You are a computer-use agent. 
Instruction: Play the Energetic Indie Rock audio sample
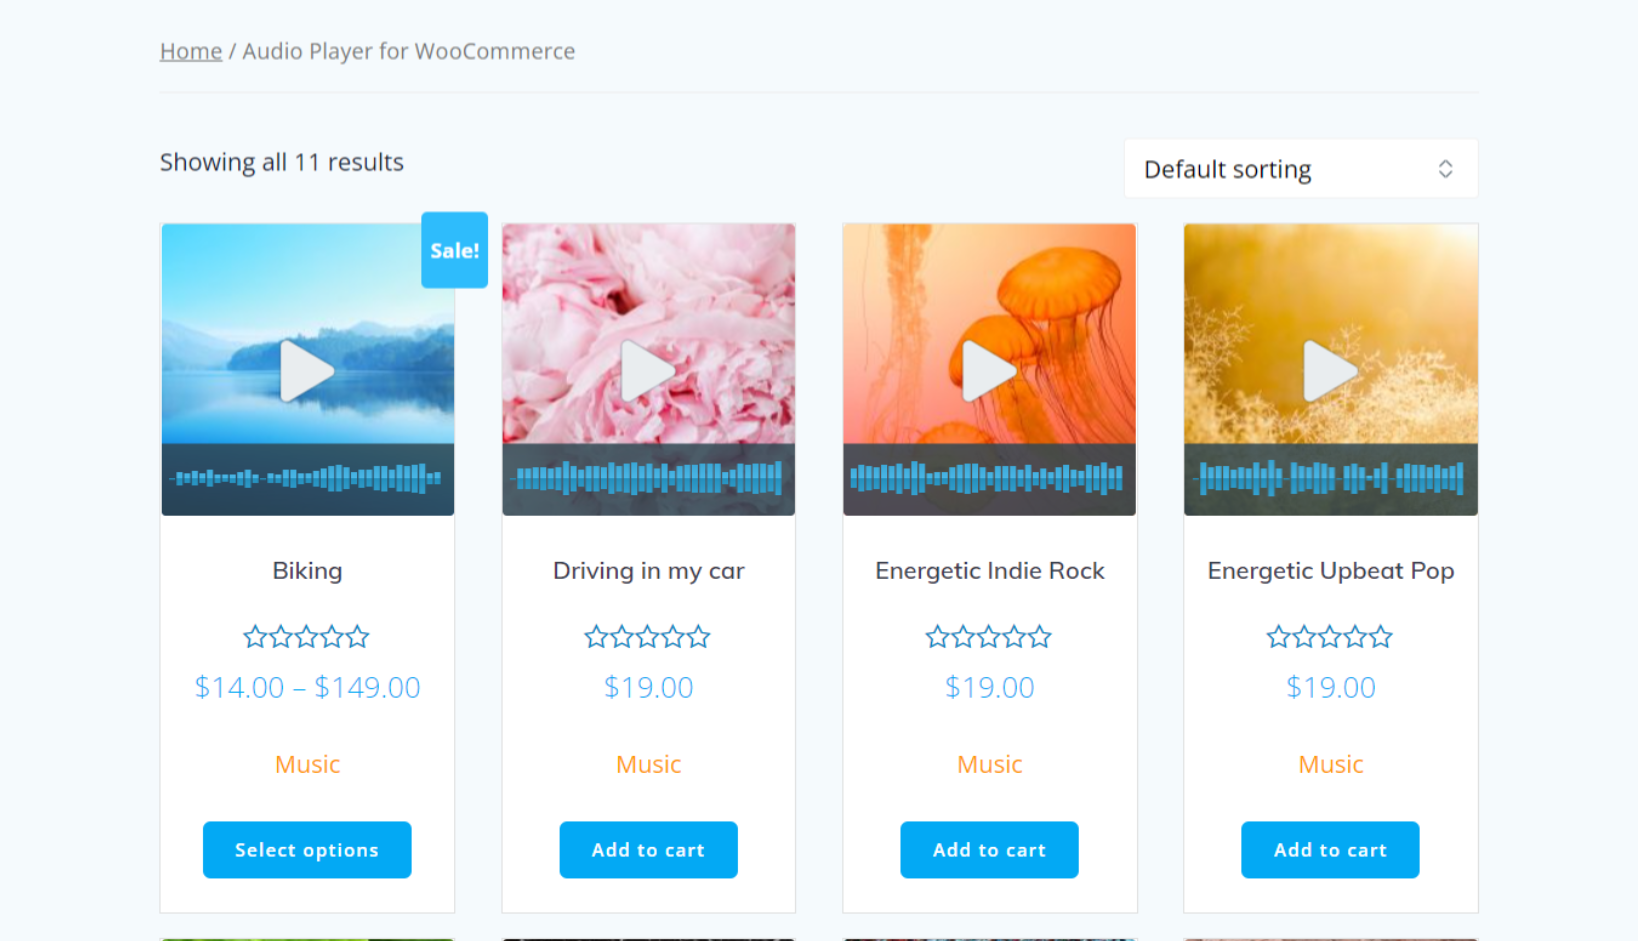989,371
